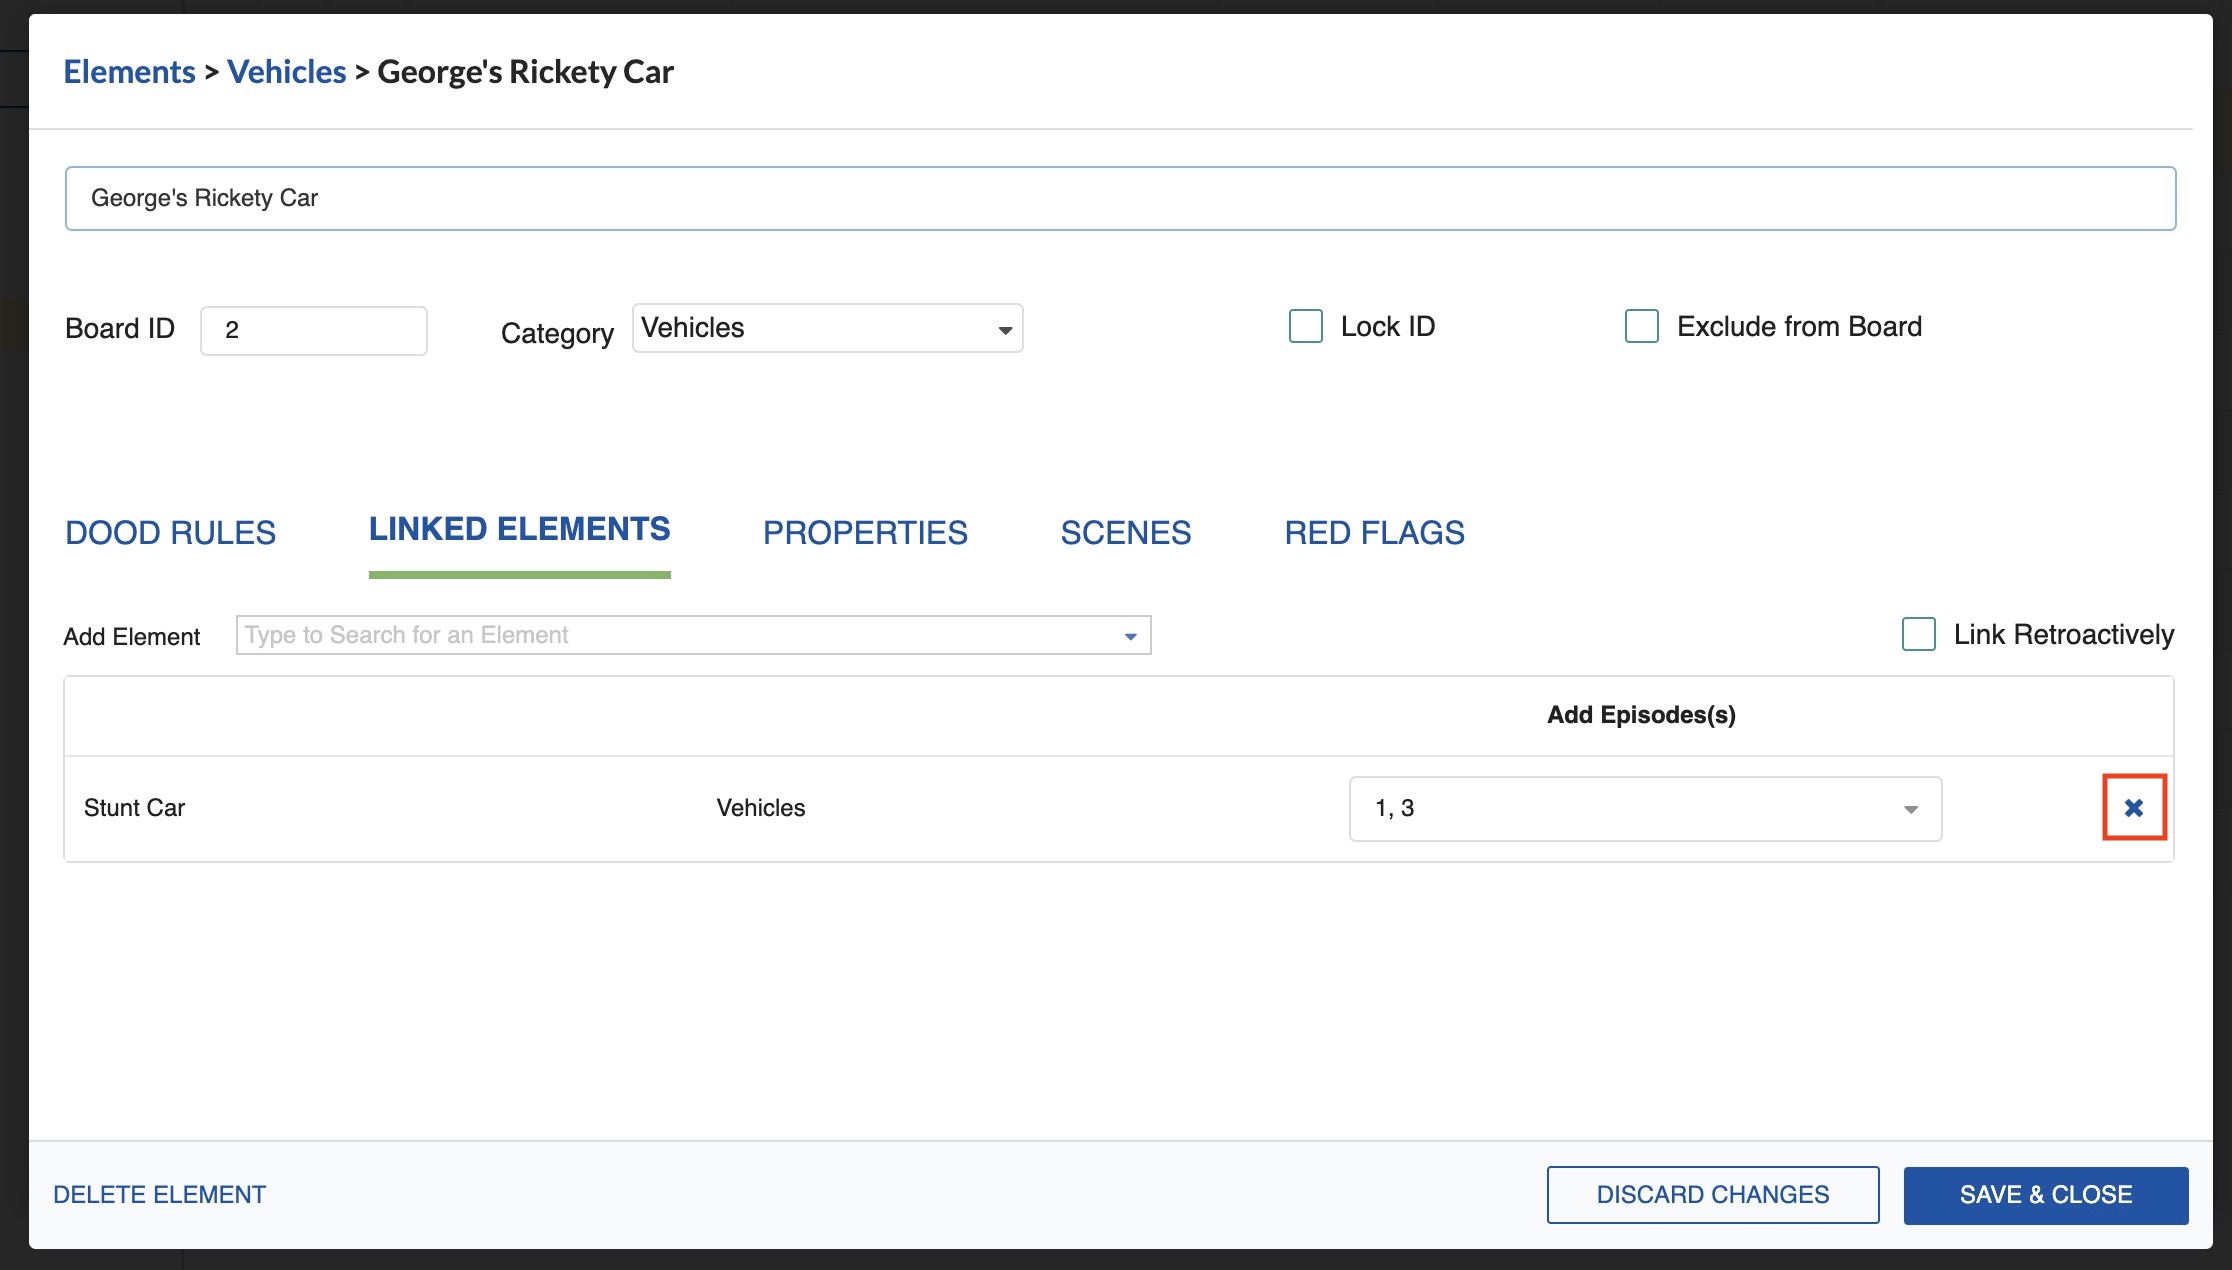The image size is (2232, 1270).
Task: View the RED FLAGS tab
Action: pyautogui.click(x=1374, y=532)
